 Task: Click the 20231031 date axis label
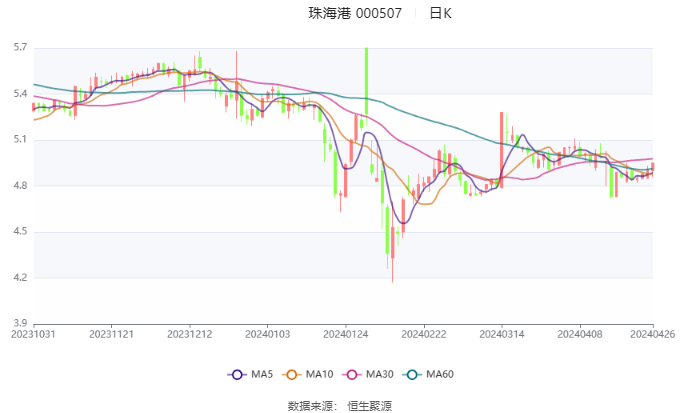coord(33,334)
